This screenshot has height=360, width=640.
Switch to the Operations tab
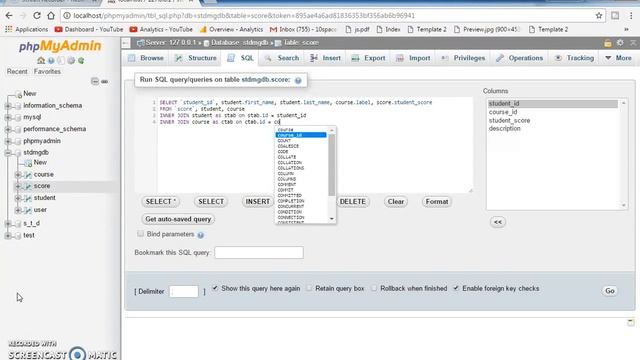(519, 58)
